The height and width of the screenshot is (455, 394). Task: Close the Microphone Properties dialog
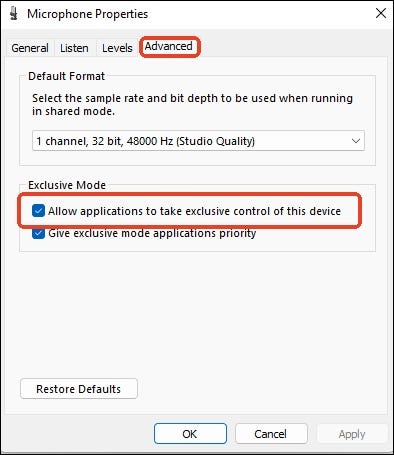[x=381, y=13]
